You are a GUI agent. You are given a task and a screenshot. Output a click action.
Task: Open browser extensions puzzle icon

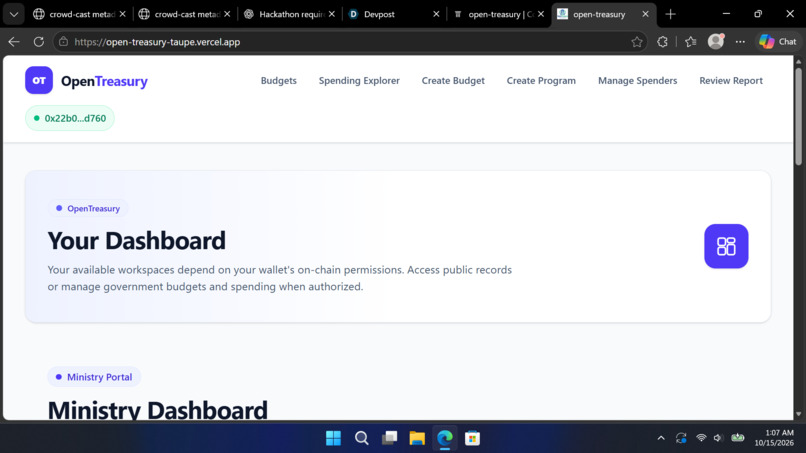click(x=662, y=42)
